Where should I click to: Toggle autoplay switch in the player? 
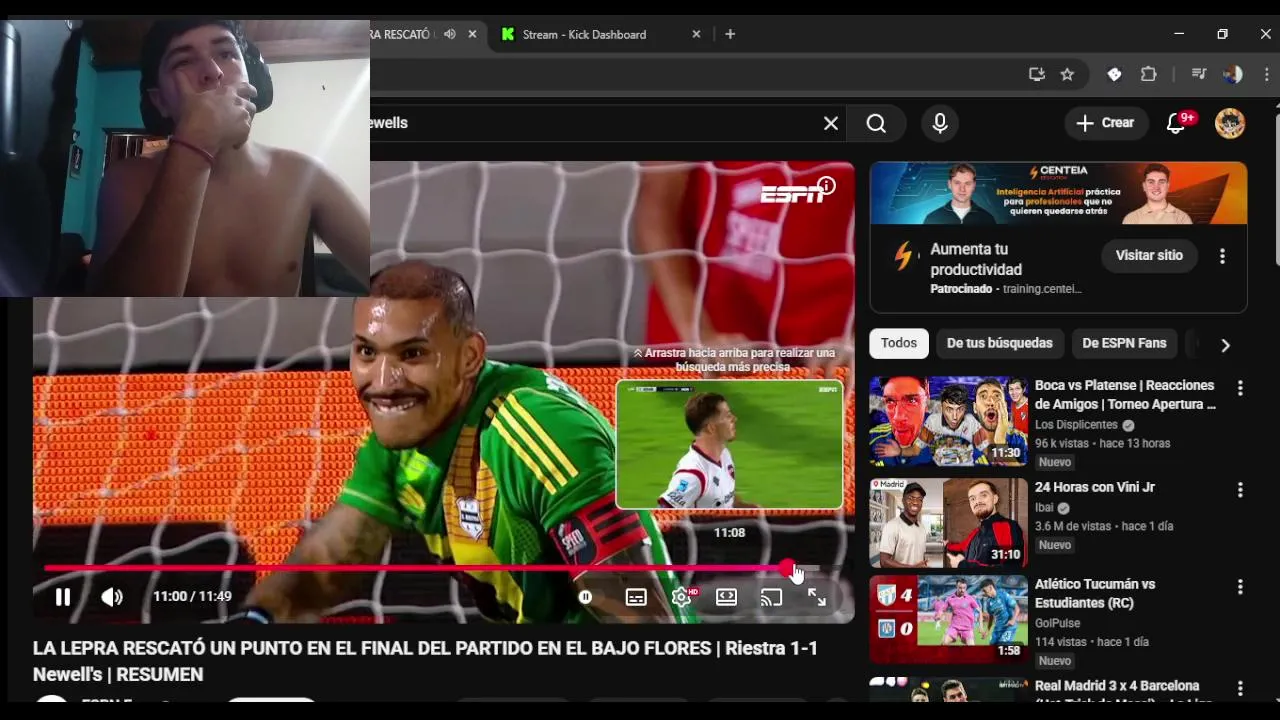(x=586, y=597)
